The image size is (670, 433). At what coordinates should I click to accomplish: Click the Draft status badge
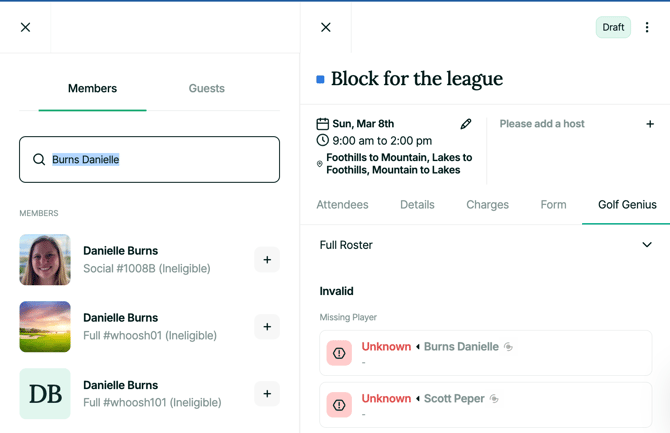tap(613, 28)
